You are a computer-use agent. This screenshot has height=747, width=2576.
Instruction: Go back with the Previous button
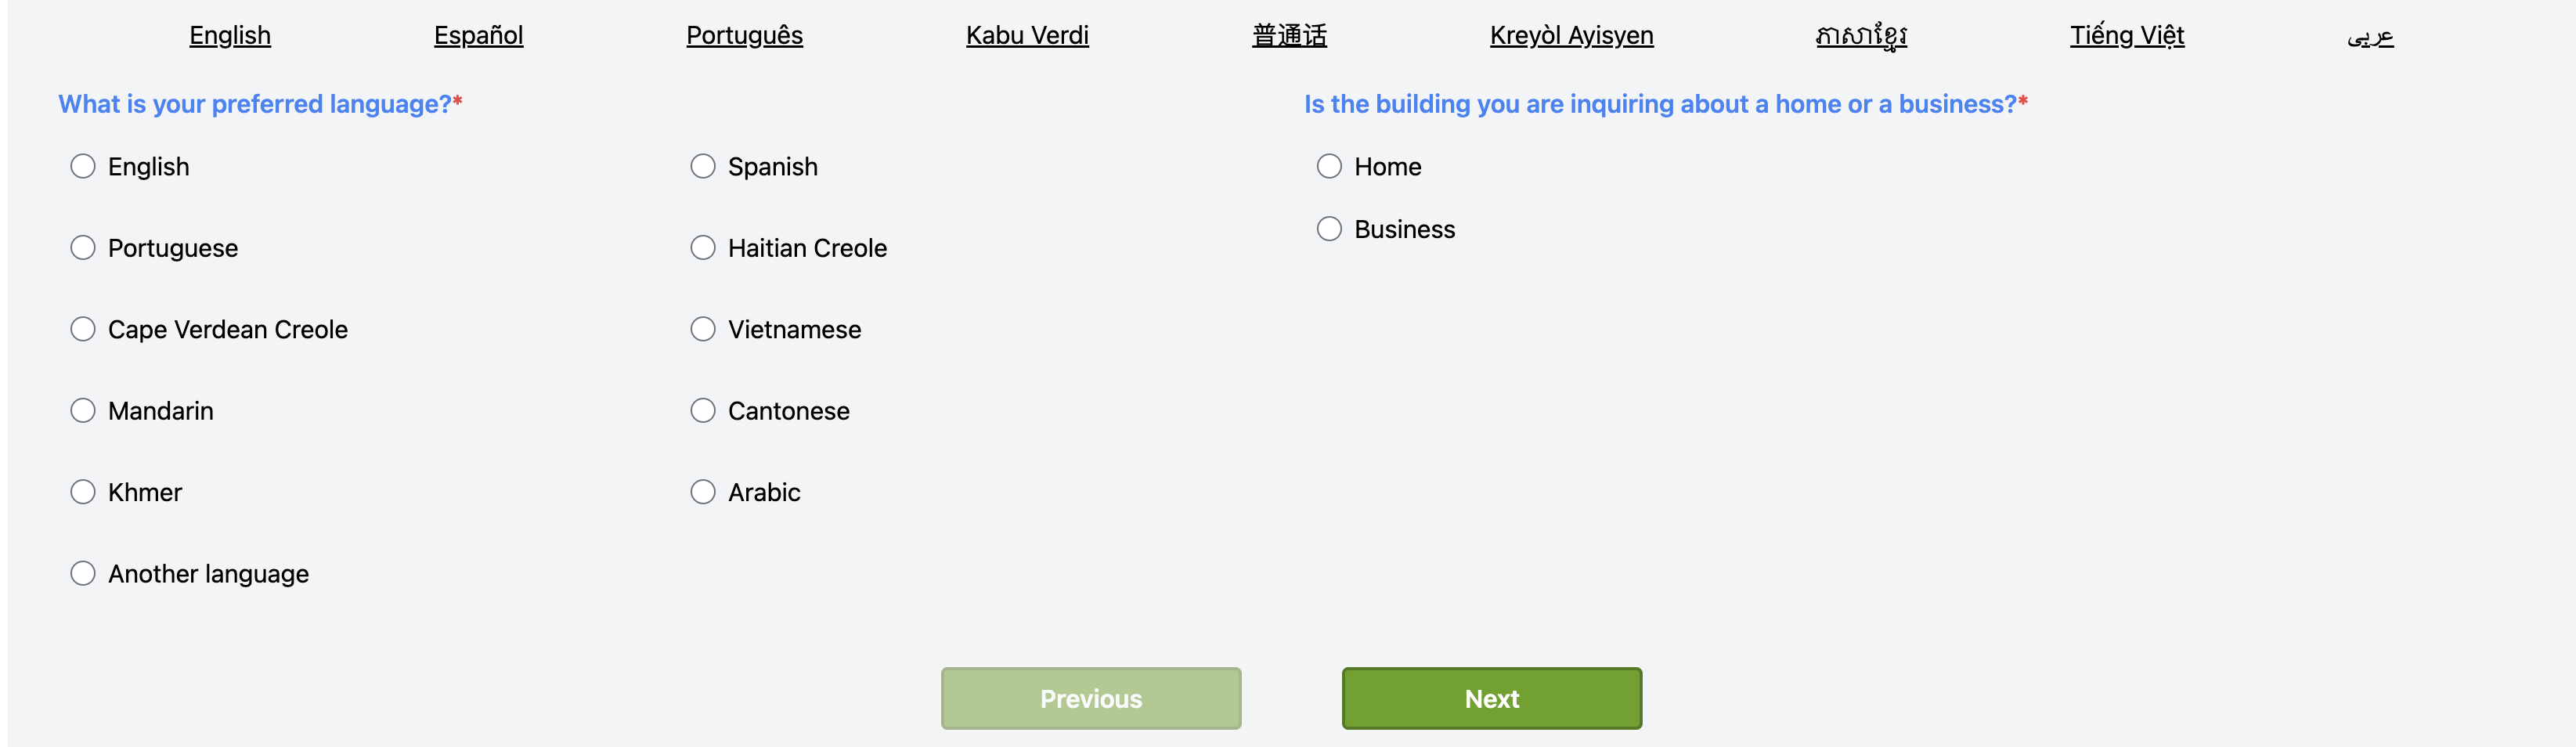pos(1090,698)
